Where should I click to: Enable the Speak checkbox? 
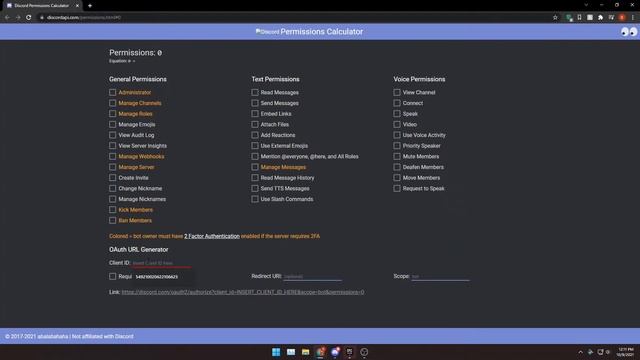point(397,114)
